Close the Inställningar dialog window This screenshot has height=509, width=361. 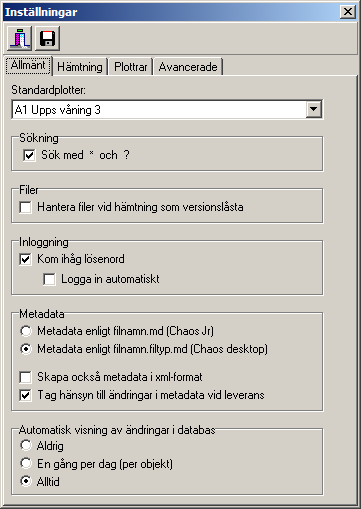348,12
